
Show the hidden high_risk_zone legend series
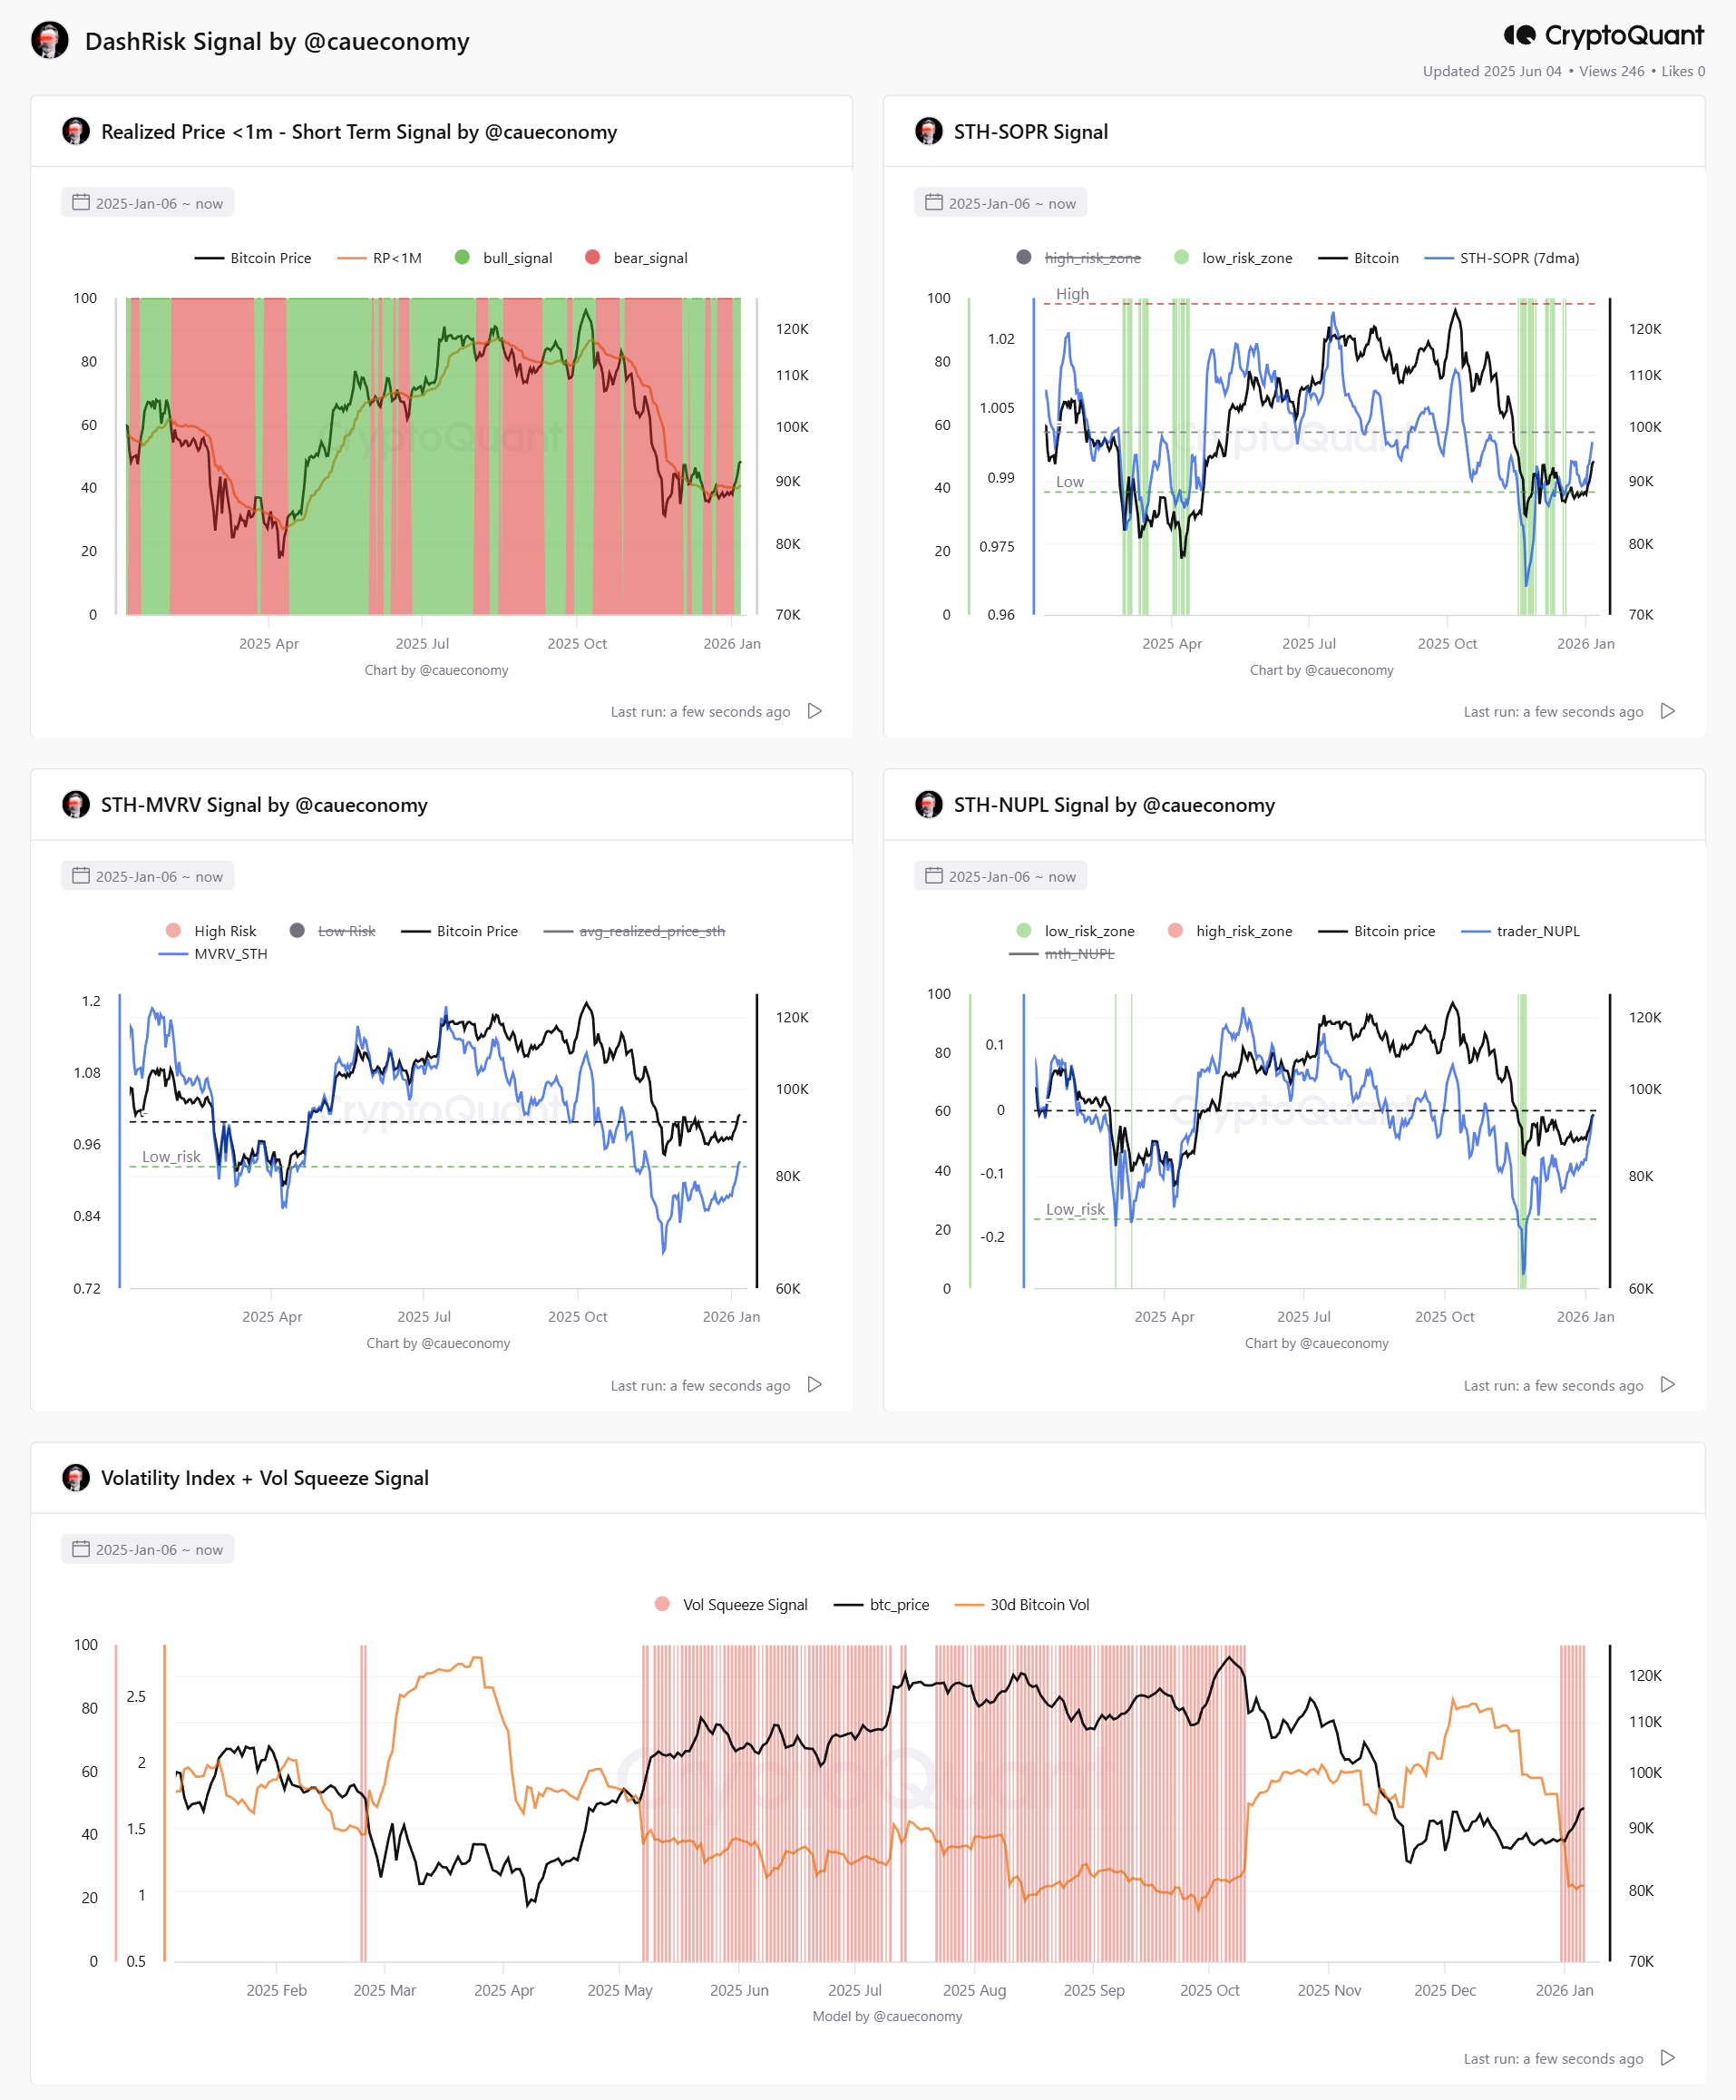(1078, 258)
